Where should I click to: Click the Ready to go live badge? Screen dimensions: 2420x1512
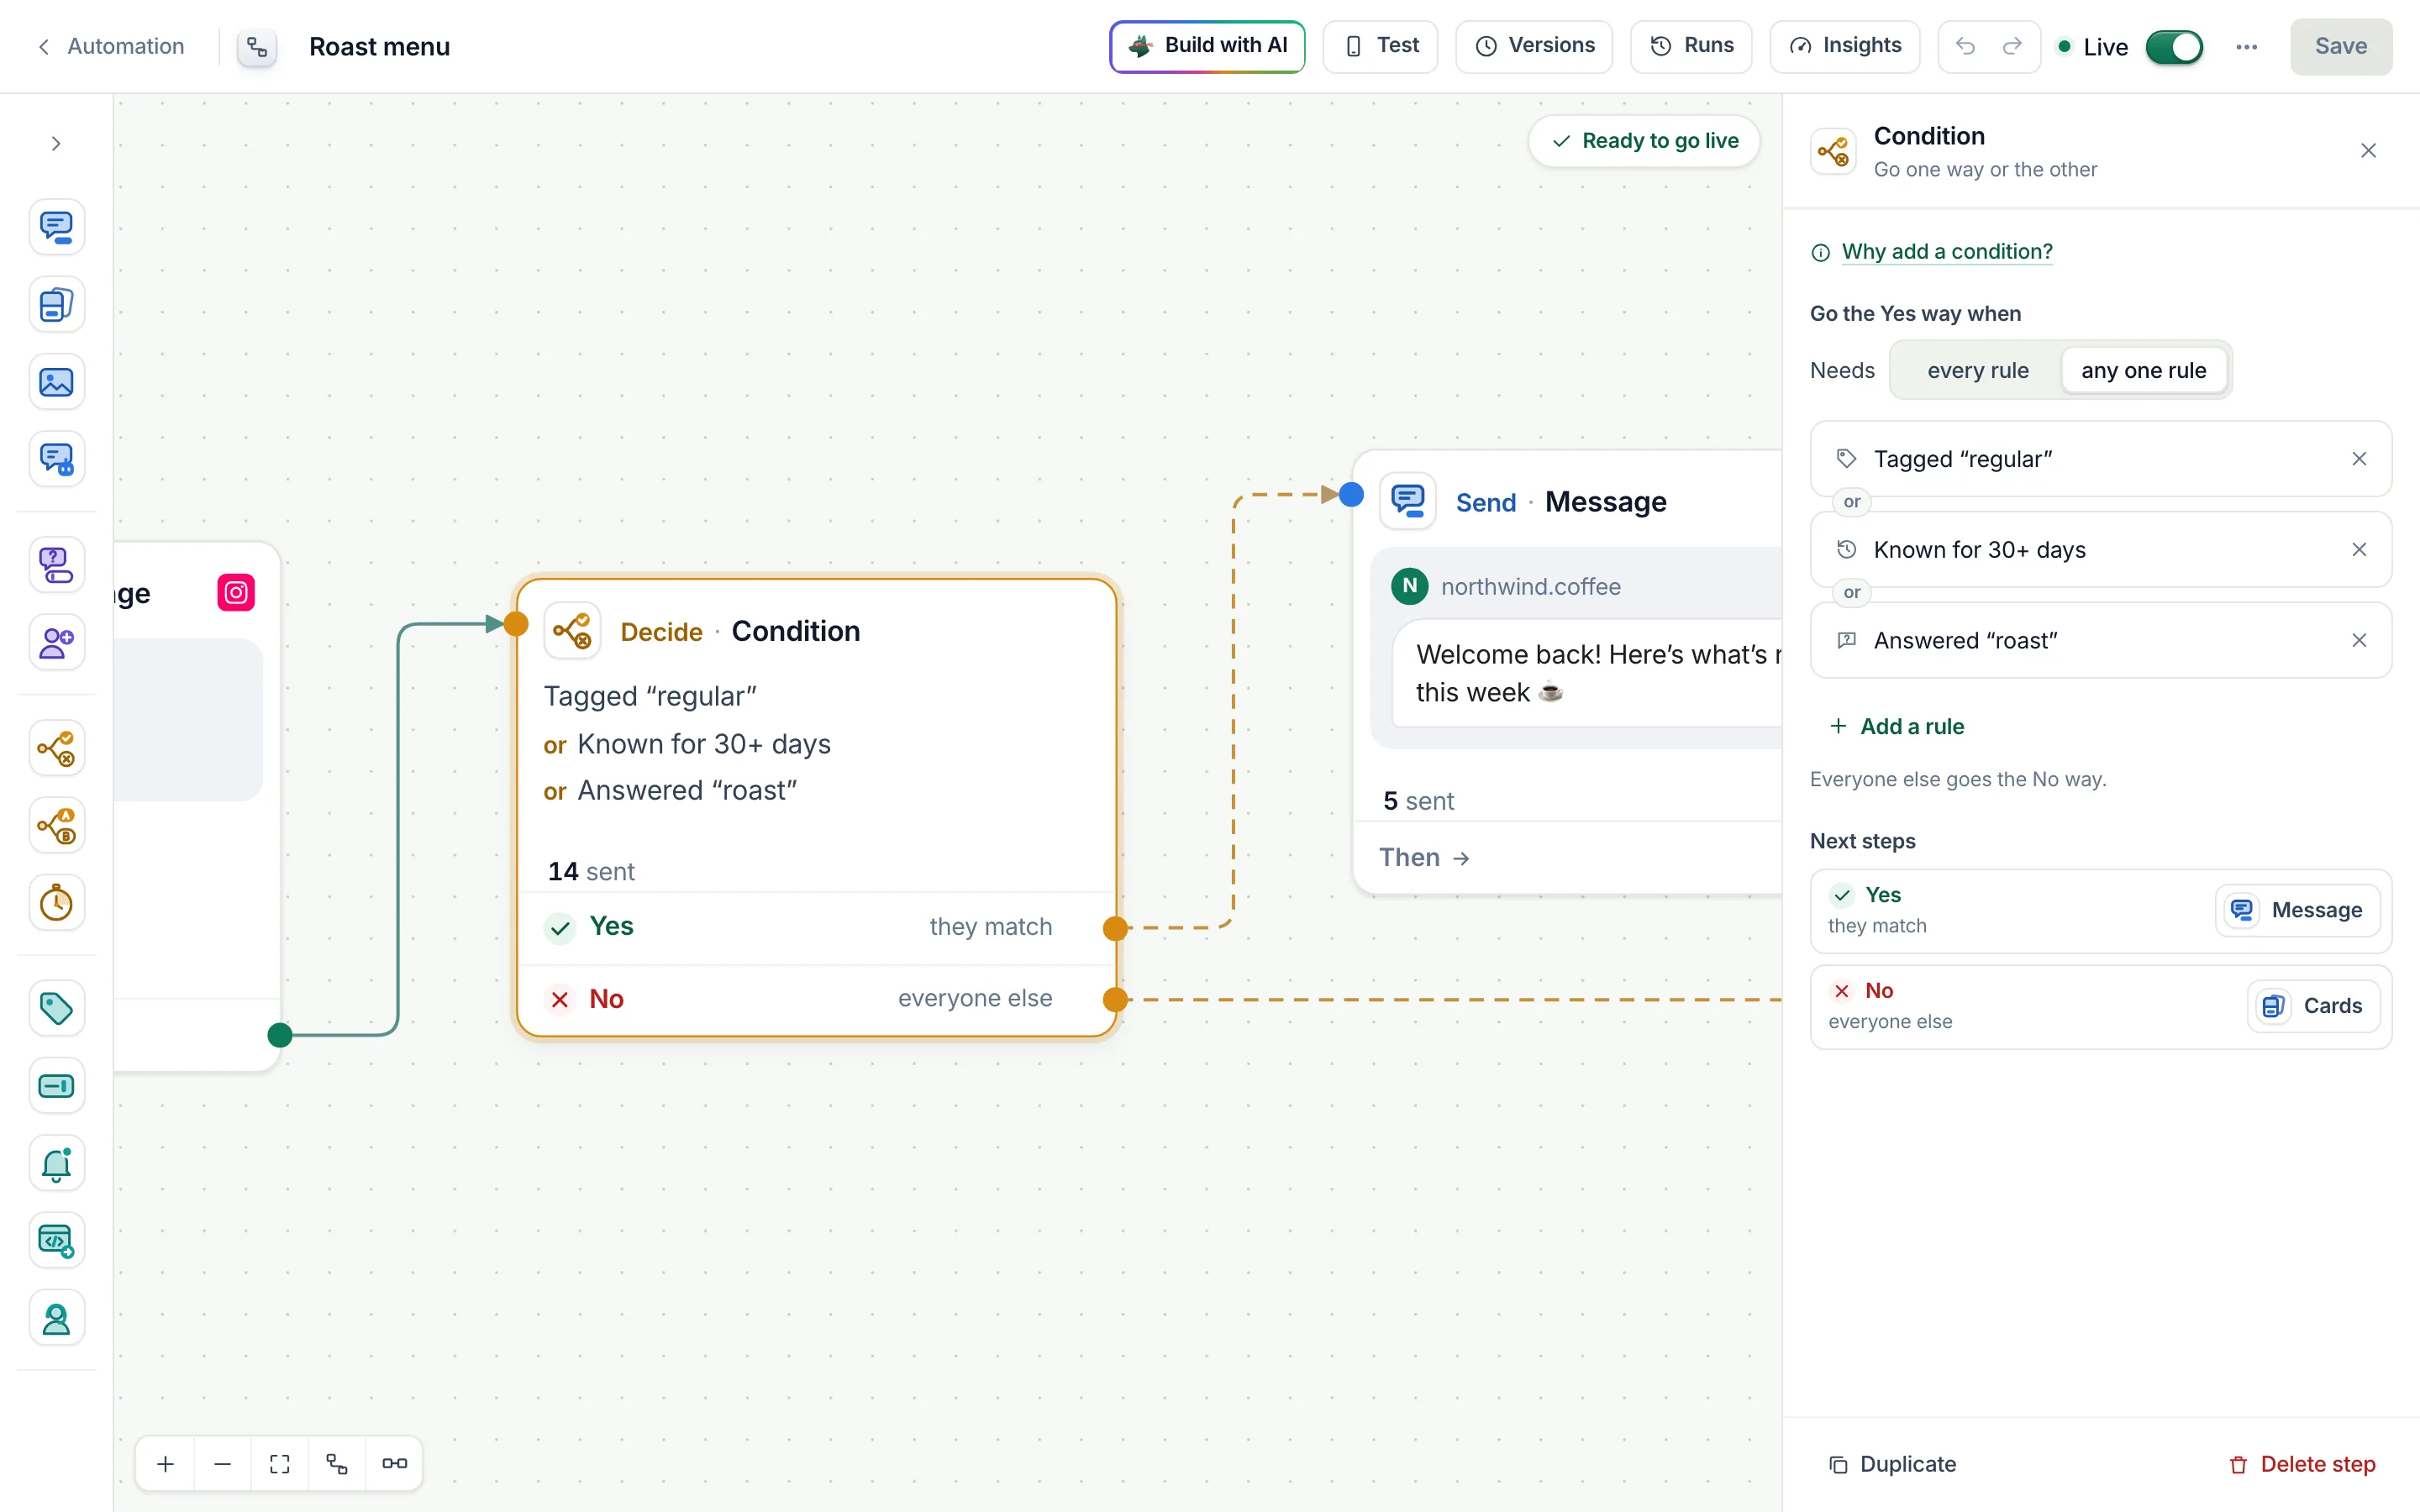tap(1644, 141)
